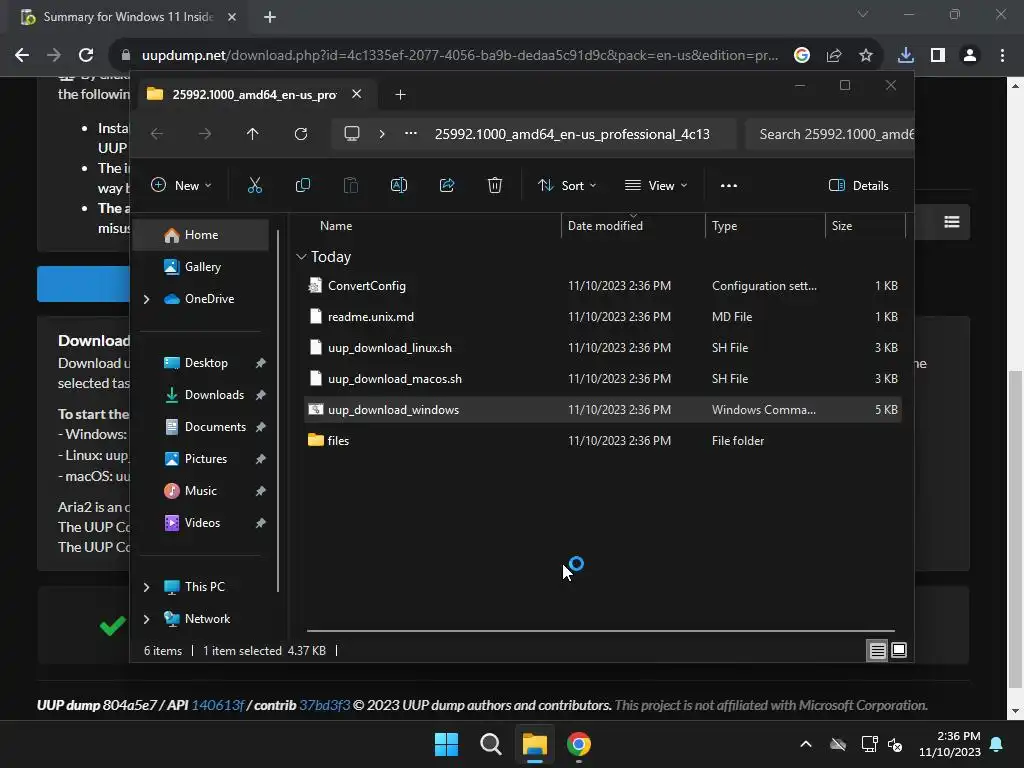Click in the Search 25992.1000 box

point(829,134)
